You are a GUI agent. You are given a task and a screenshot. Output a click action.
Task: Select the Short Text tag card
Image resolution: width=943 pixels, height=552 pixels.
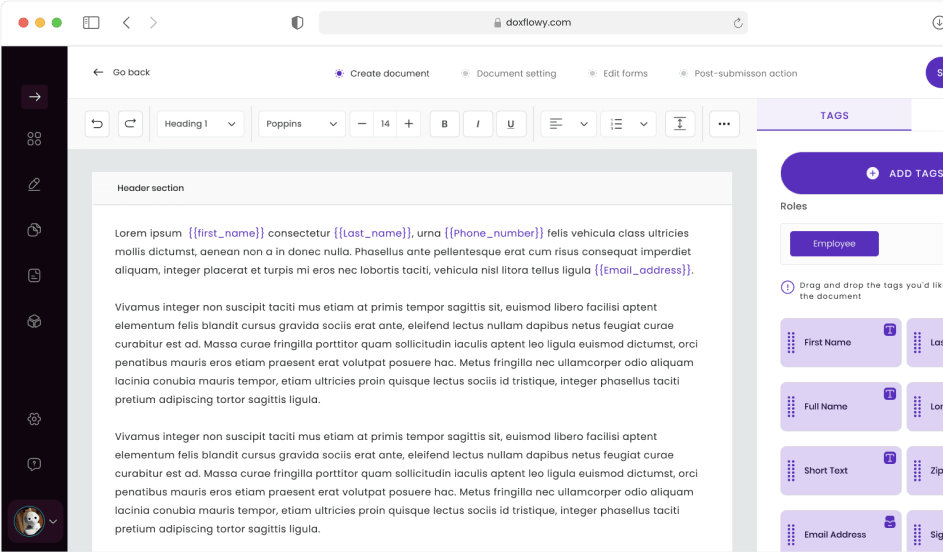point(841,471)
